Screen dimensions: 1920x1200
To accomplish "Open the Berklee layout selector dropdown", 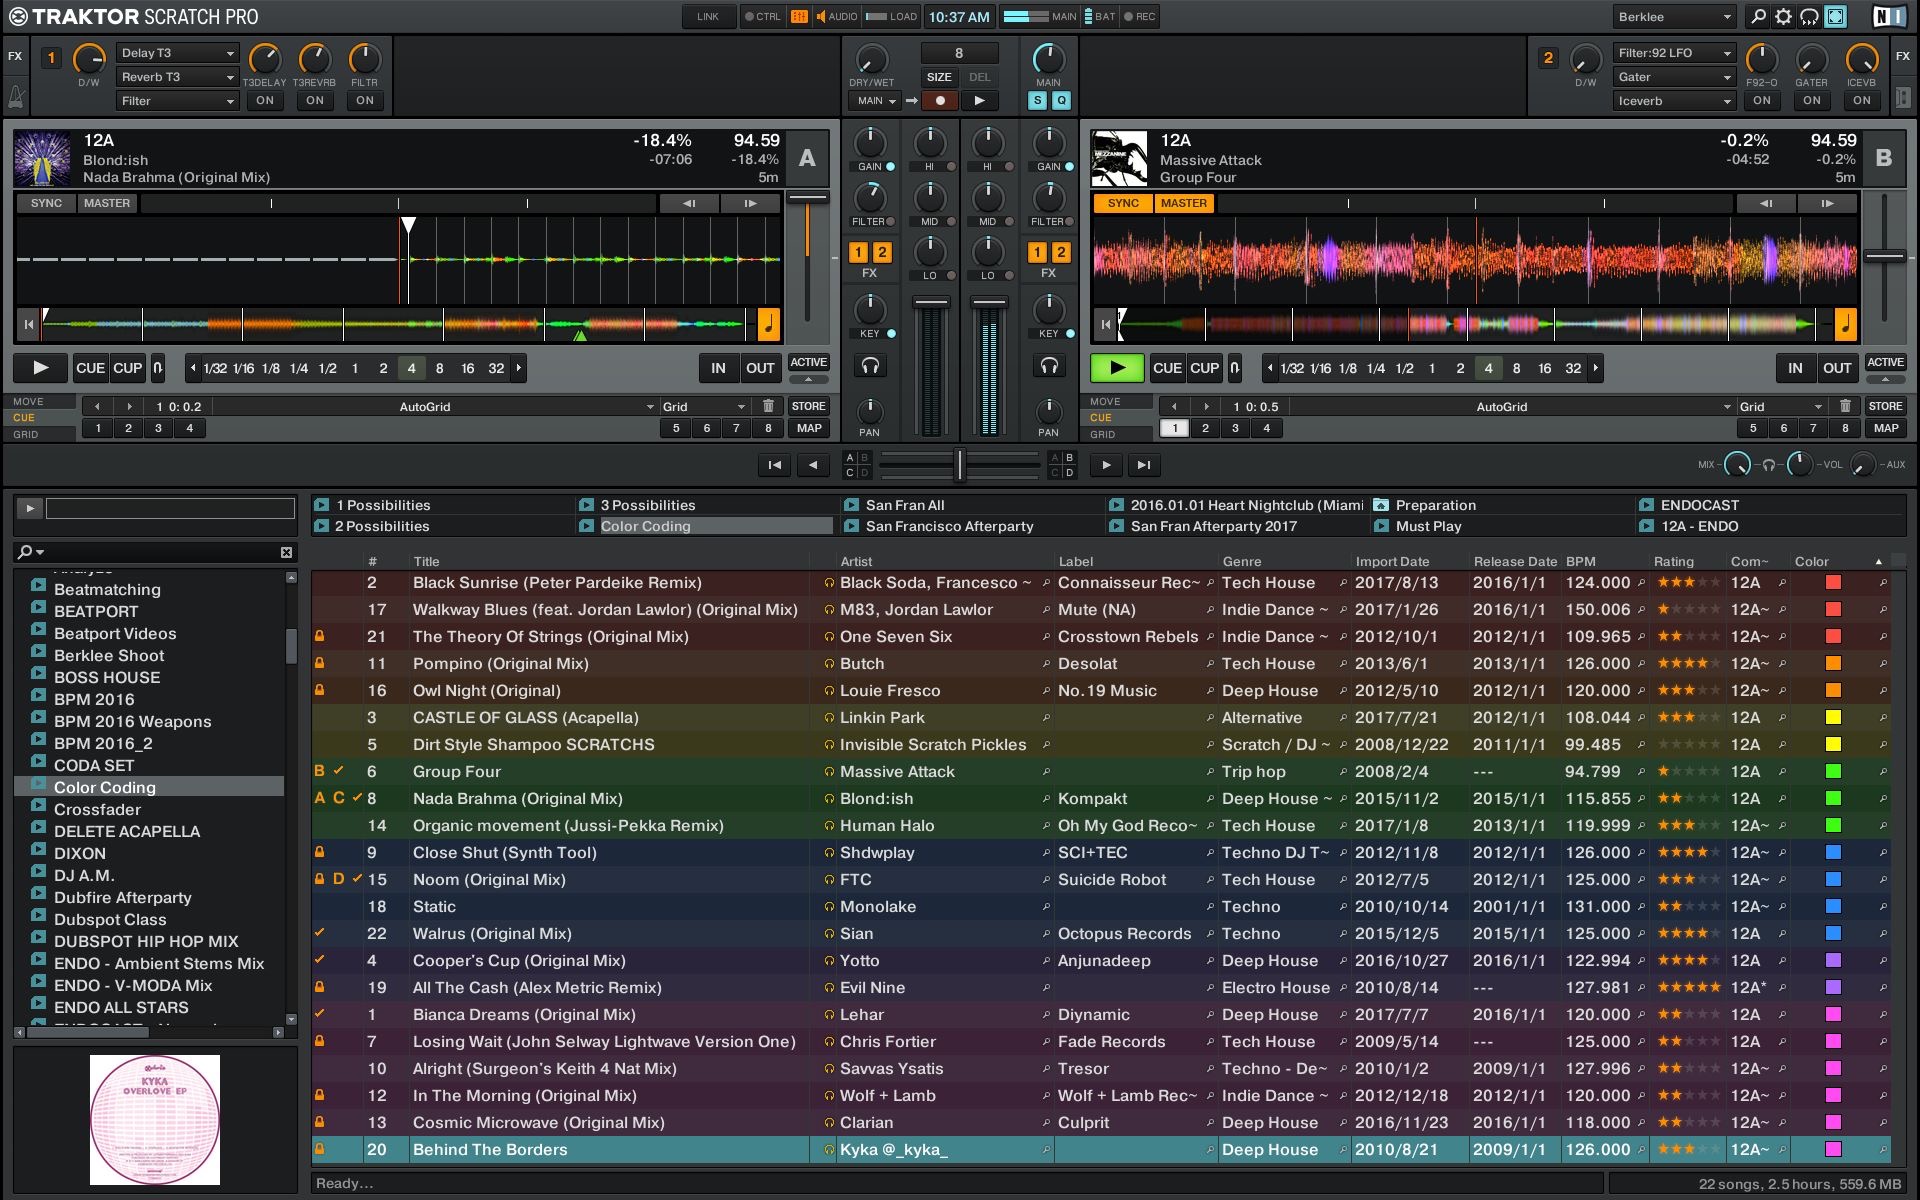I will (1673, 16).
